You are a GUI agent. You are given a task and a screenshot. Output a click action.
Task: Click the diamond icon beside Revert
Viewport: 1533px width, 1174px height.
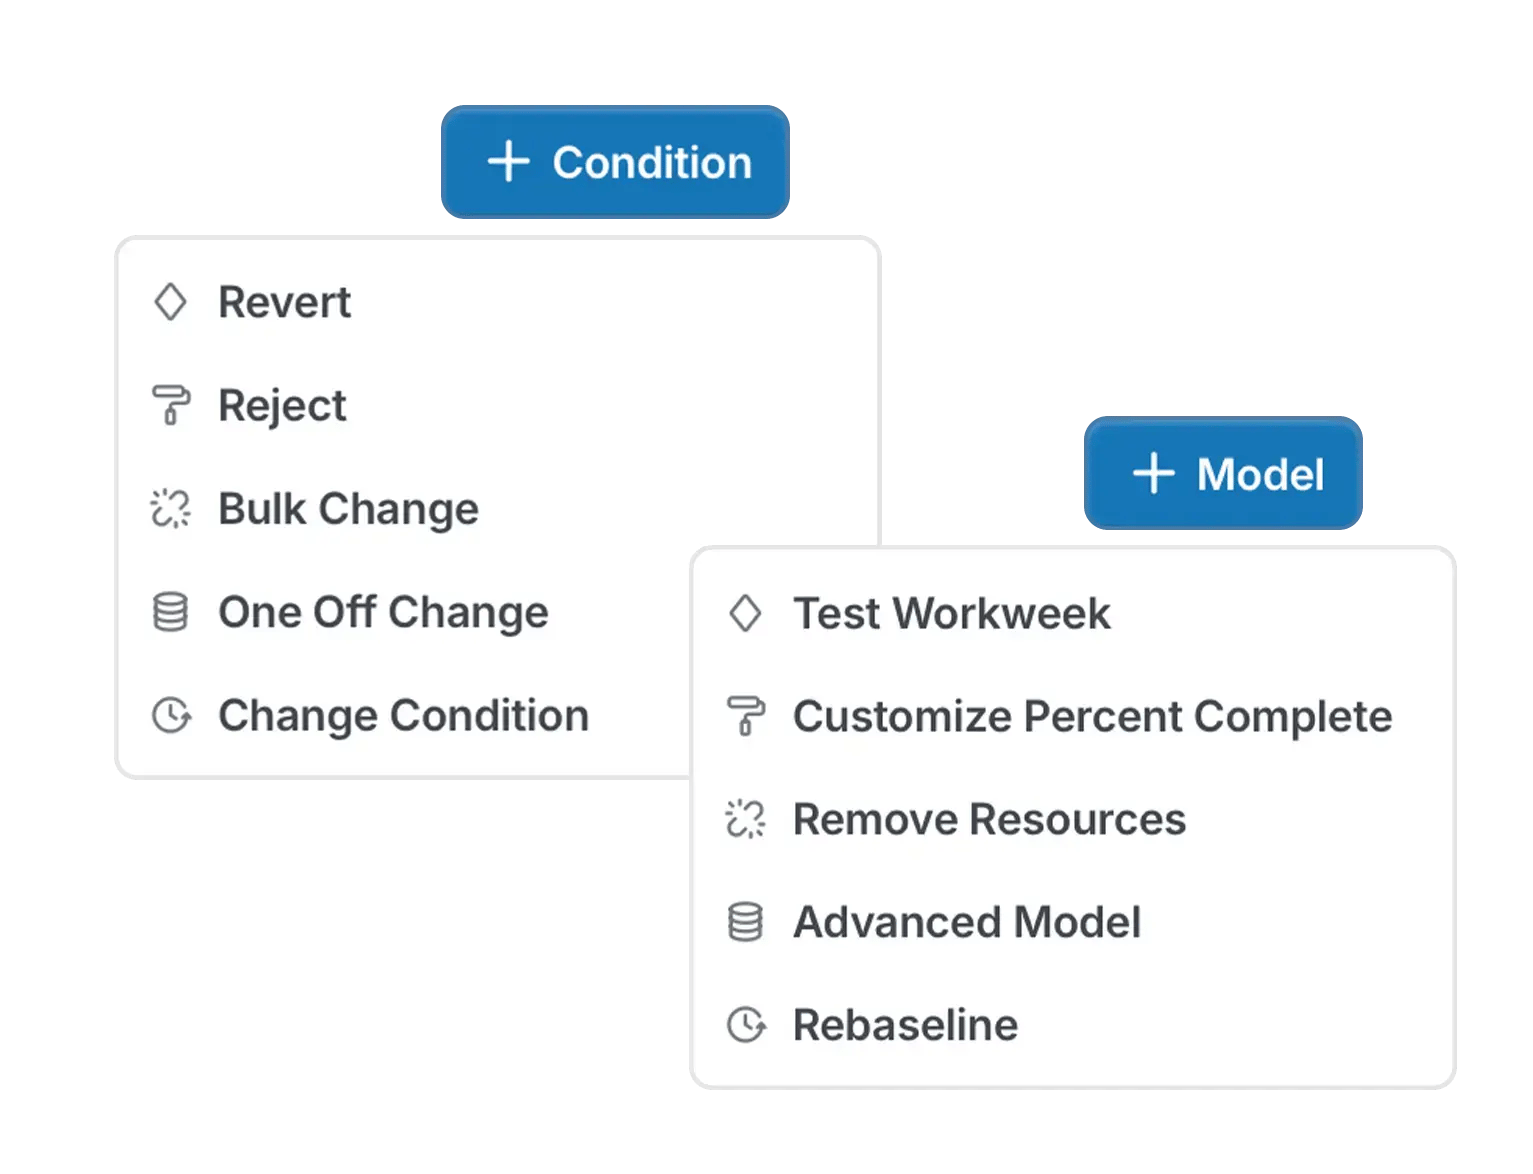[172, 302]
